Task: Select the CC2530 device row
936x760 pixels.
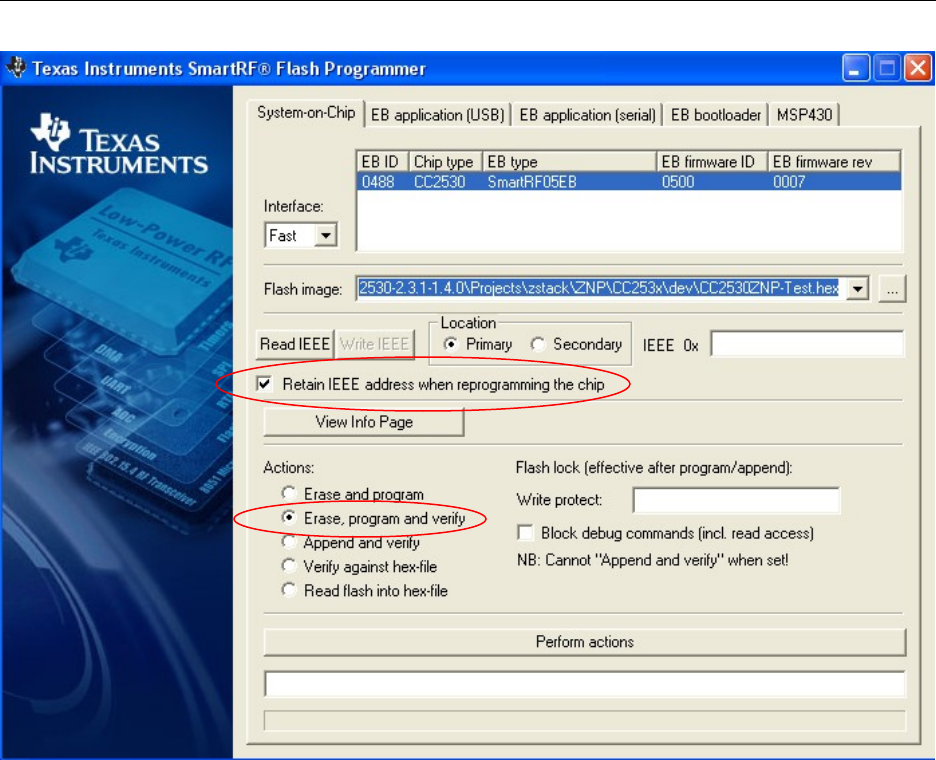Action: 629,181
